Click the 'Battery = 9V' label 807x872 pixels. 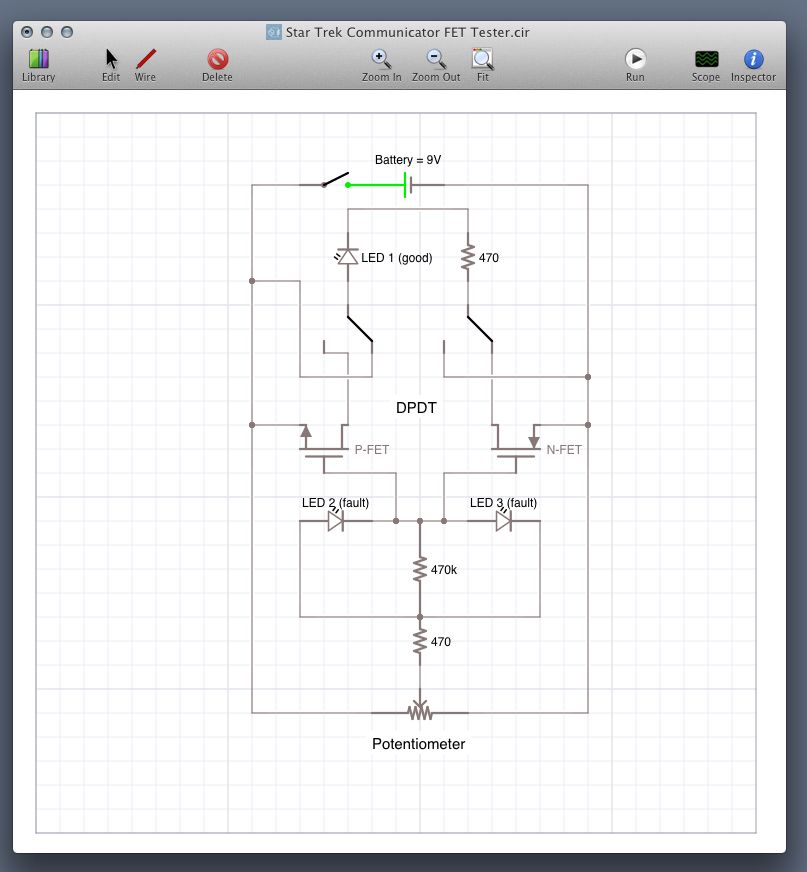click(408, 160)
